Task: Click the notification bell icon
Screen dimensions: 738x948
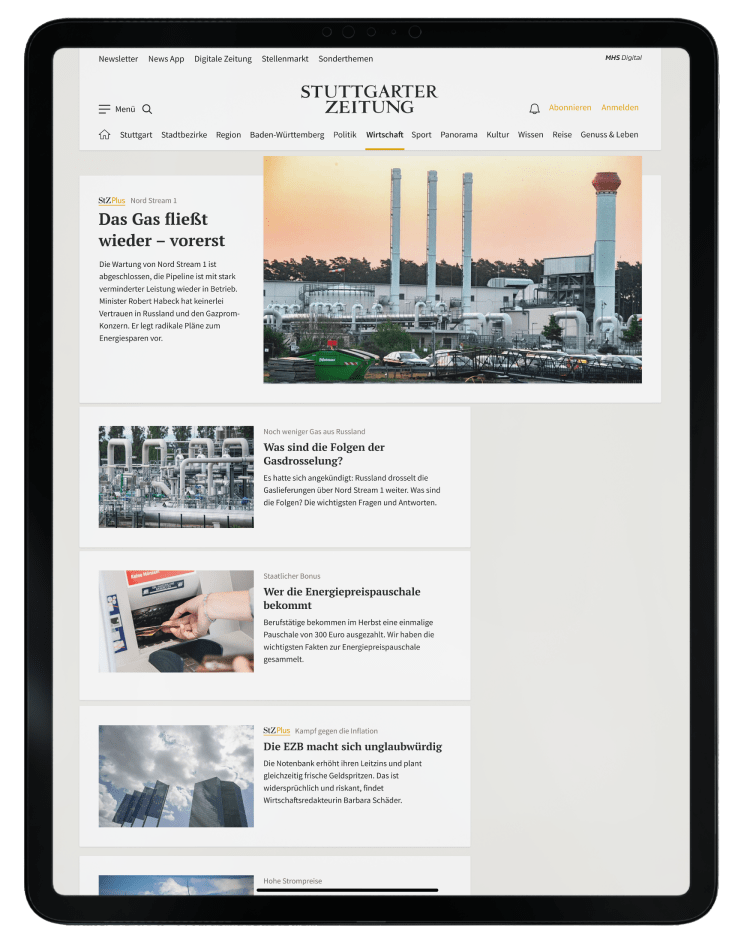Action: (x=534, y=108)
